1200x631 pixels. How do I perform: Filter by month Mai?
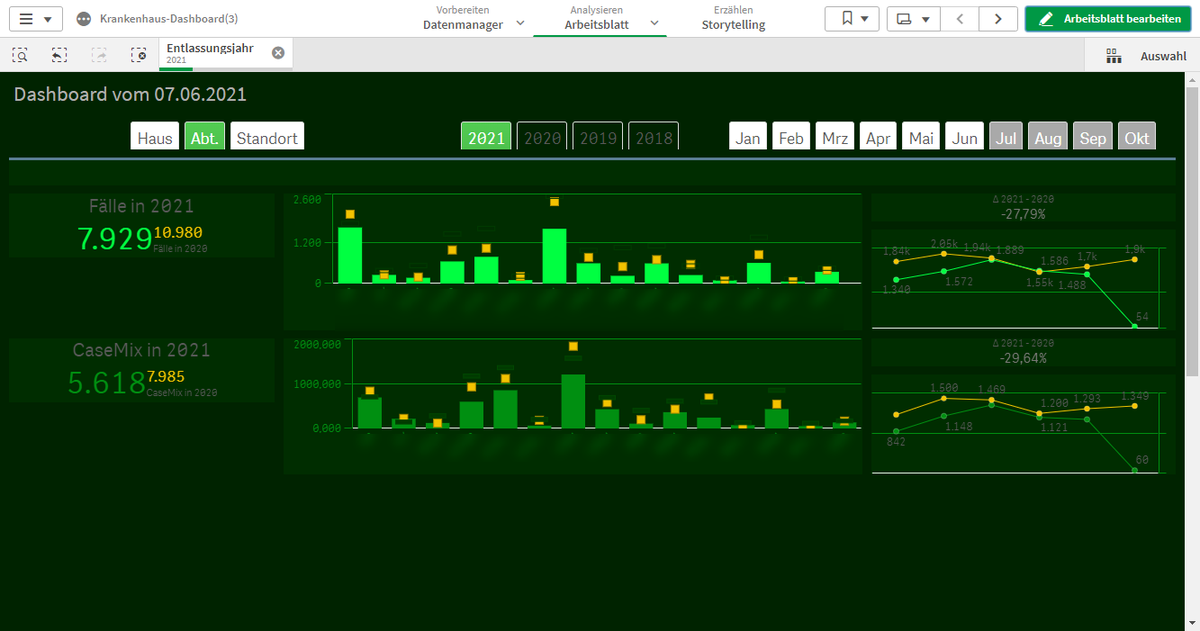(x=921, y=138)
